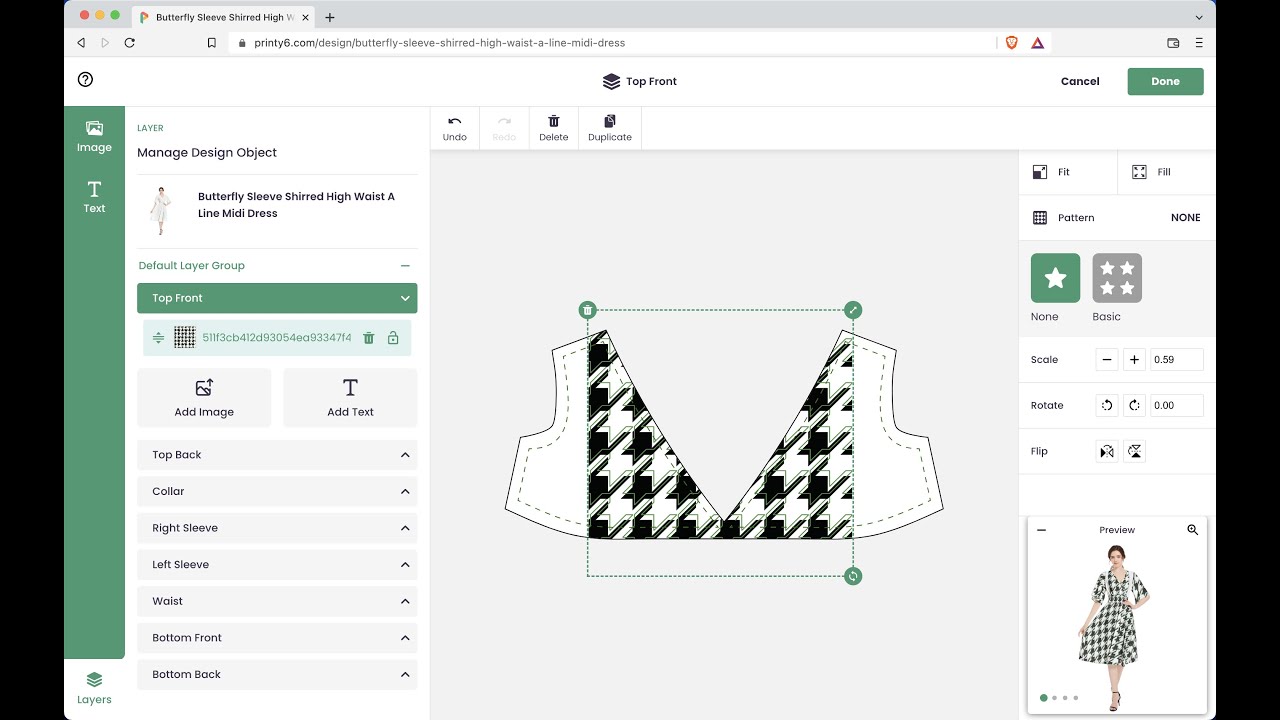Select the fourth preview carousel dot
The image size is (1280, 720).
coord(1076,698)
